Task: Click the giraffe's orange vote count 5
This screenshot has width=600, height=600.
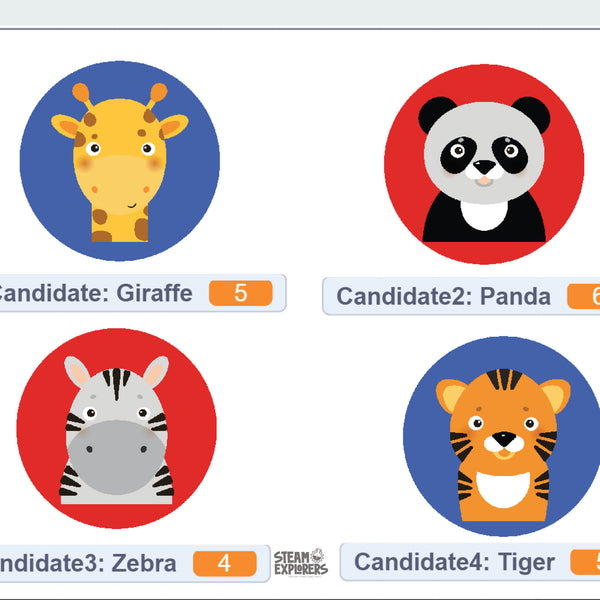Action: [240, 293]
